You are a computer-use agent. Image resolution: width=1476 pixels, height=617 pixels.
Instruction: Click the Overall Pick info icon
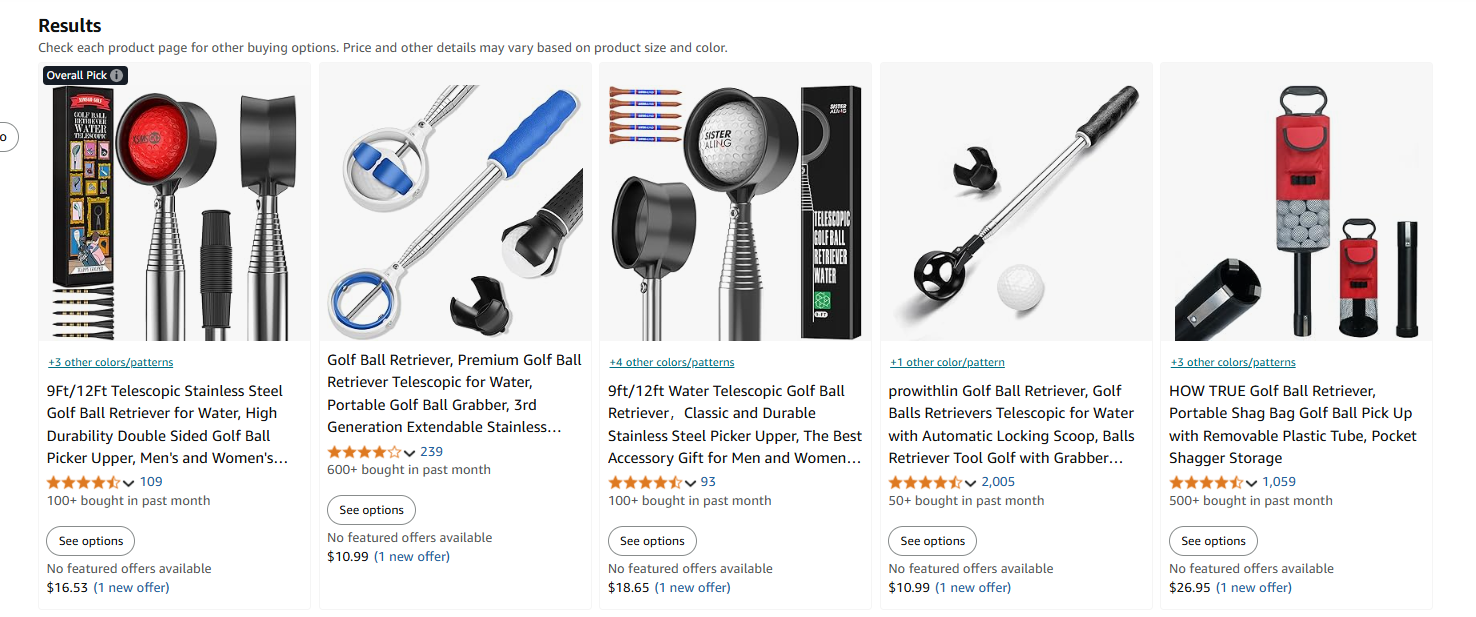pyautogui.click(x=117, y=75)
